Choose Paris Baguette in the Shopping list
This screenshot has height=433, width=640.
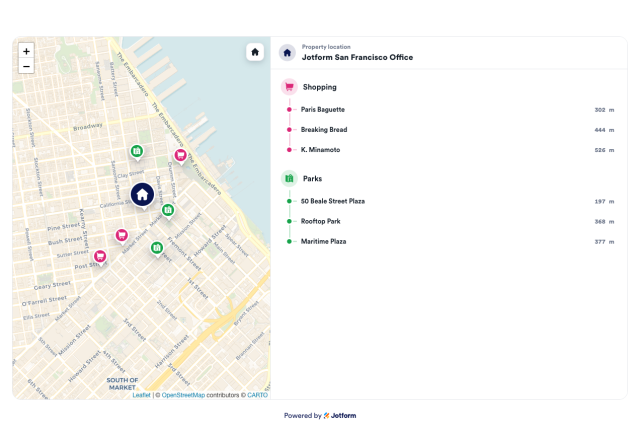pos(323,109)
